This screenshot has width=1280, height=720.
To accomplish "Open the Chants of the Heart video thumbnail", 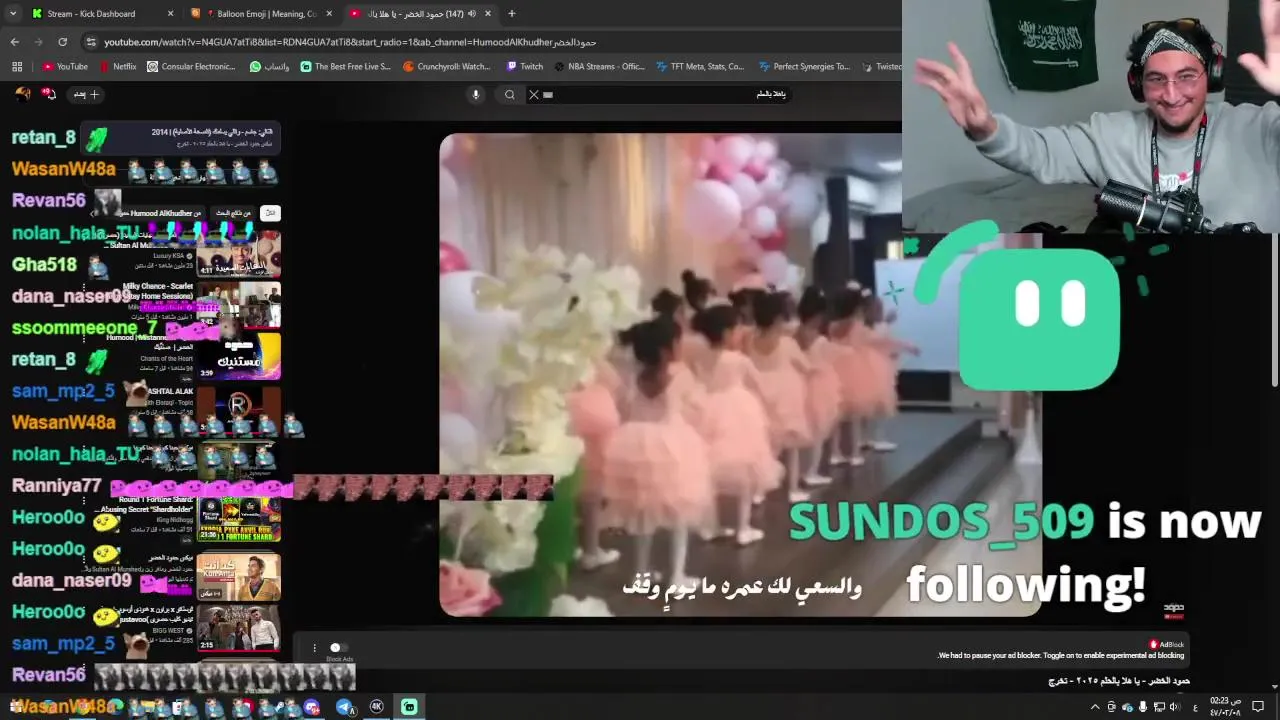I will (x=238, y=357).
